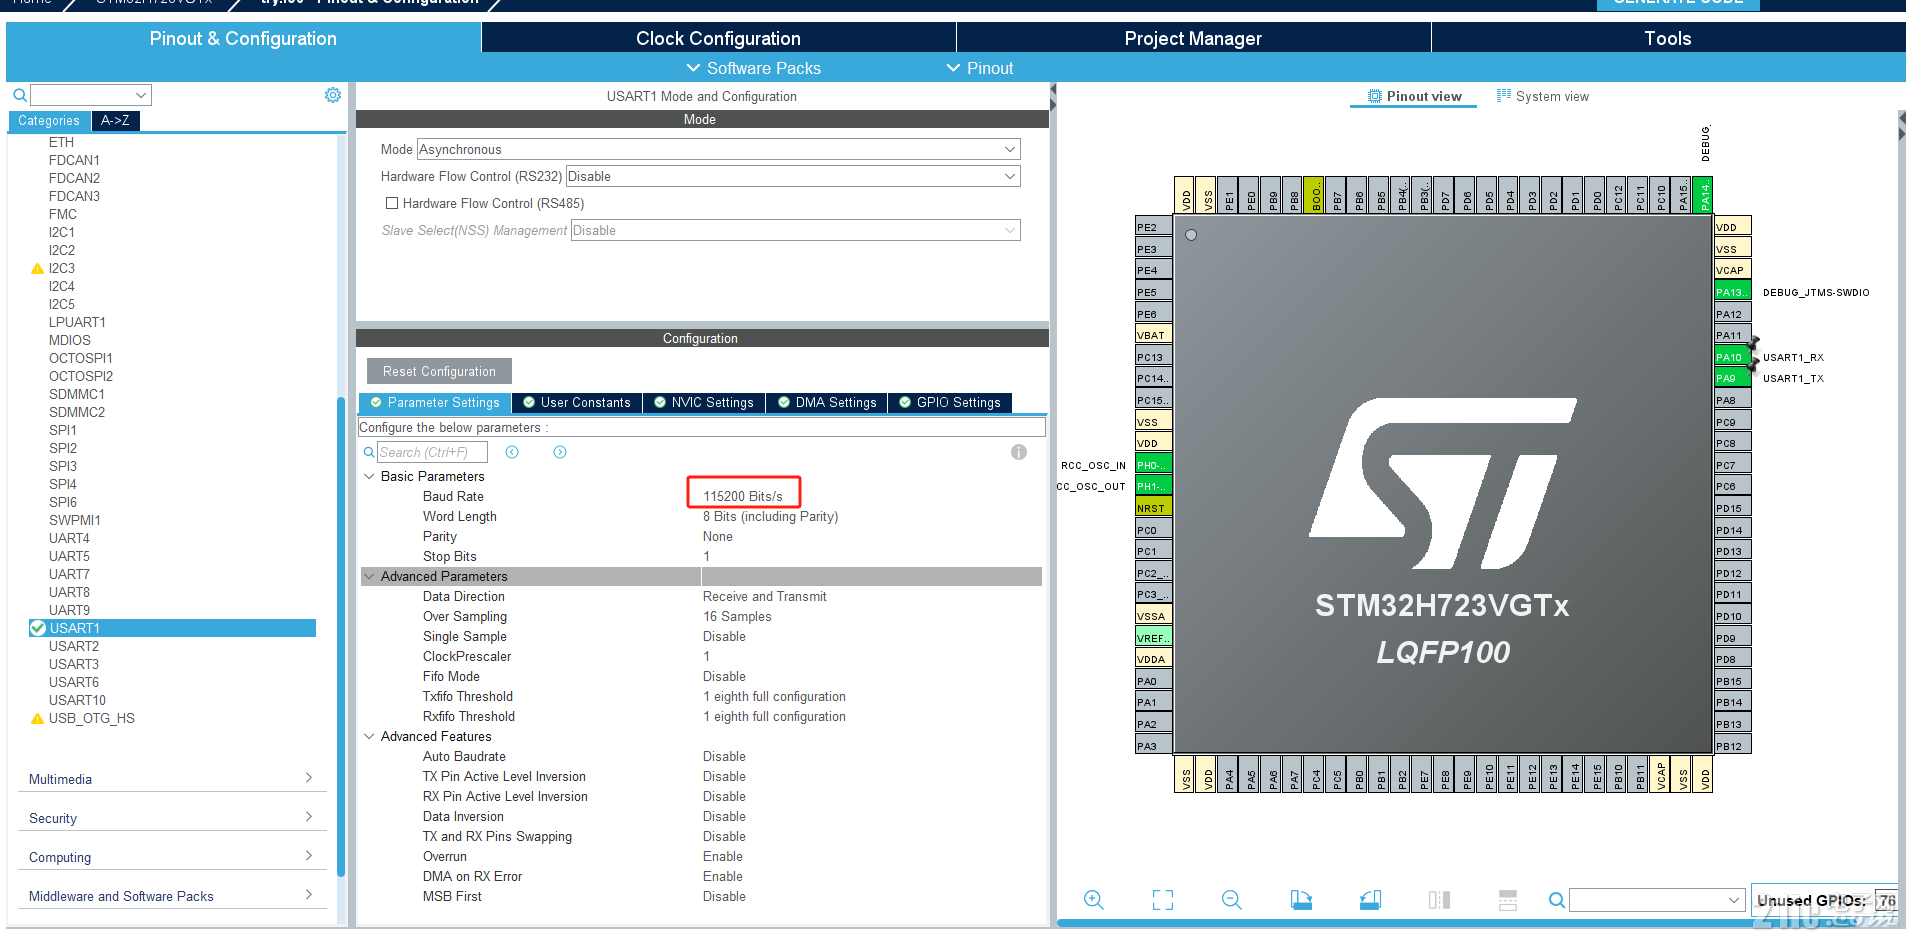This screenshot has width=1906, height=936.
Task: Switch to System view
Action: click(1542, 96)
